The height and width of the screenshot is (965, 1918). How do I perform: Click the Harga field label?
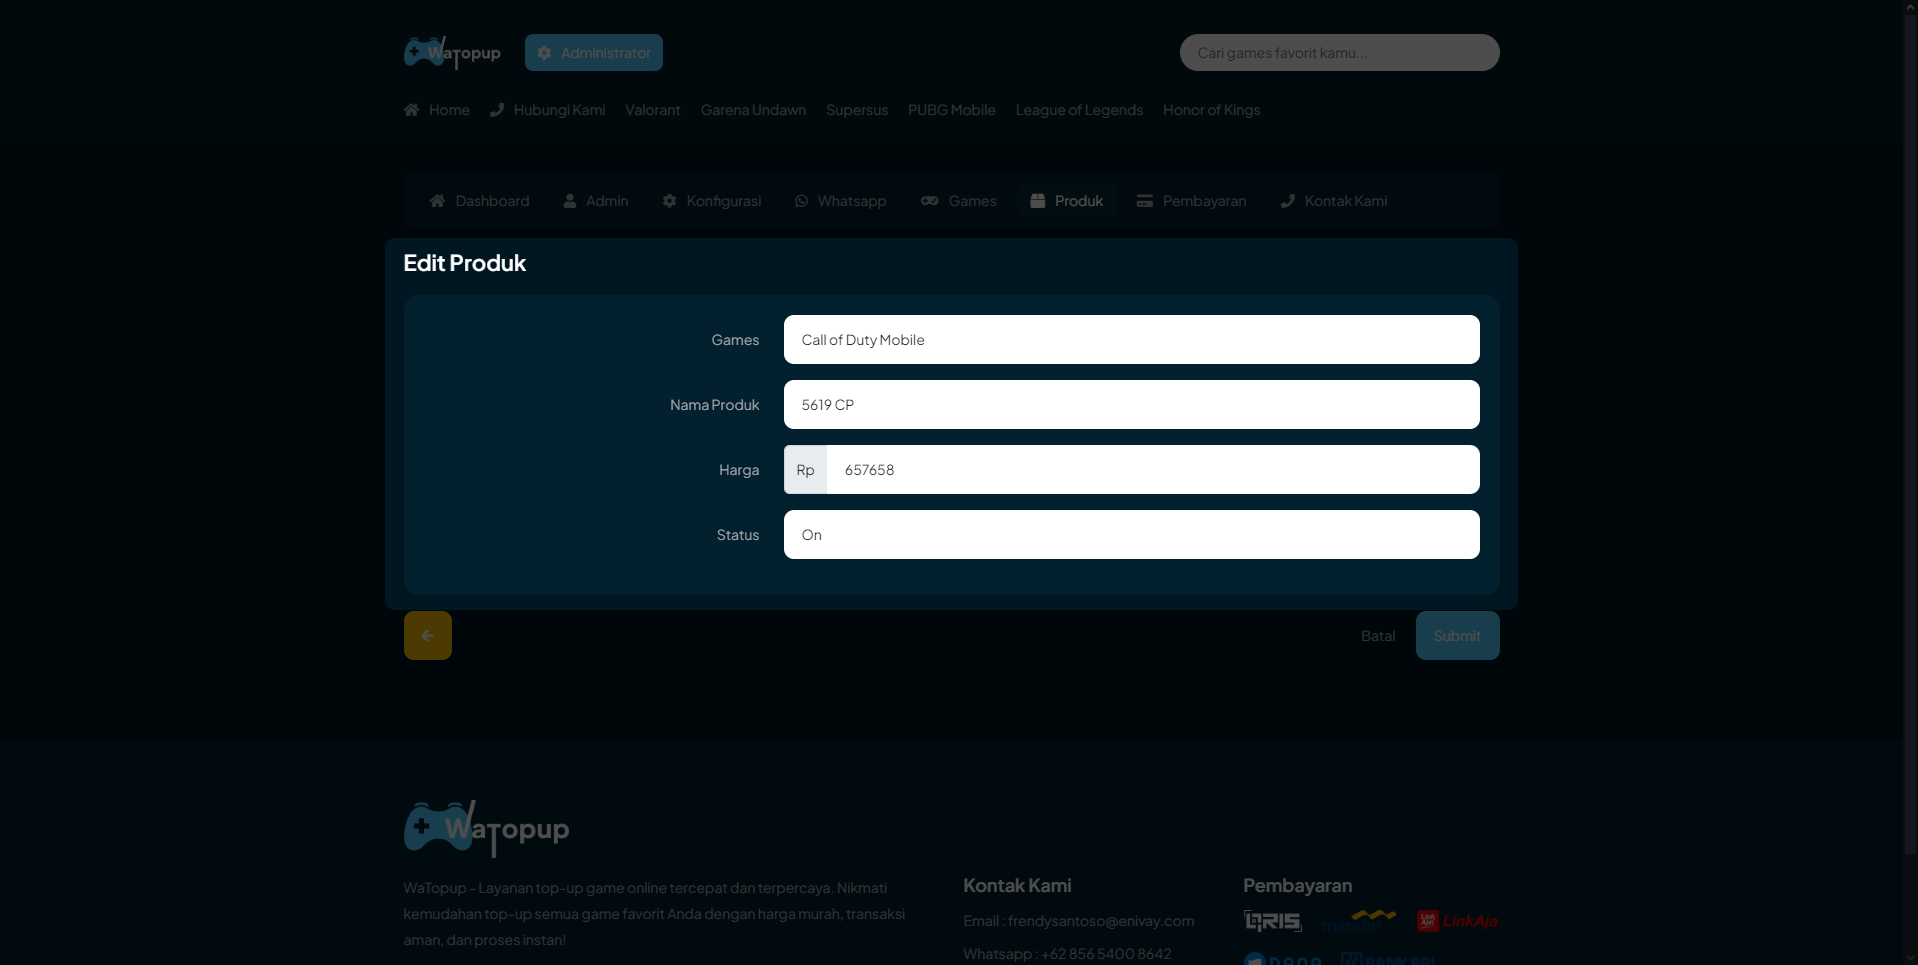(x=739, y=470)
